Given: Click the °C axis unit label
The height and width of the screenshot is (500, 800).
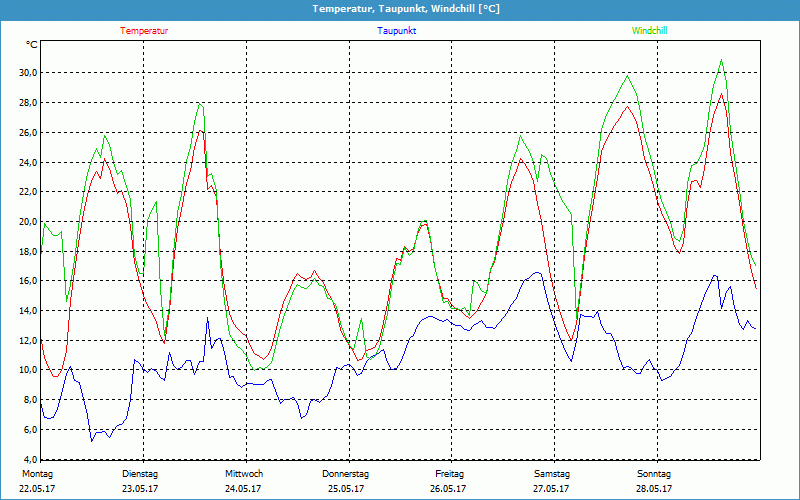Looking at the screenshot, I should point(32,45).
